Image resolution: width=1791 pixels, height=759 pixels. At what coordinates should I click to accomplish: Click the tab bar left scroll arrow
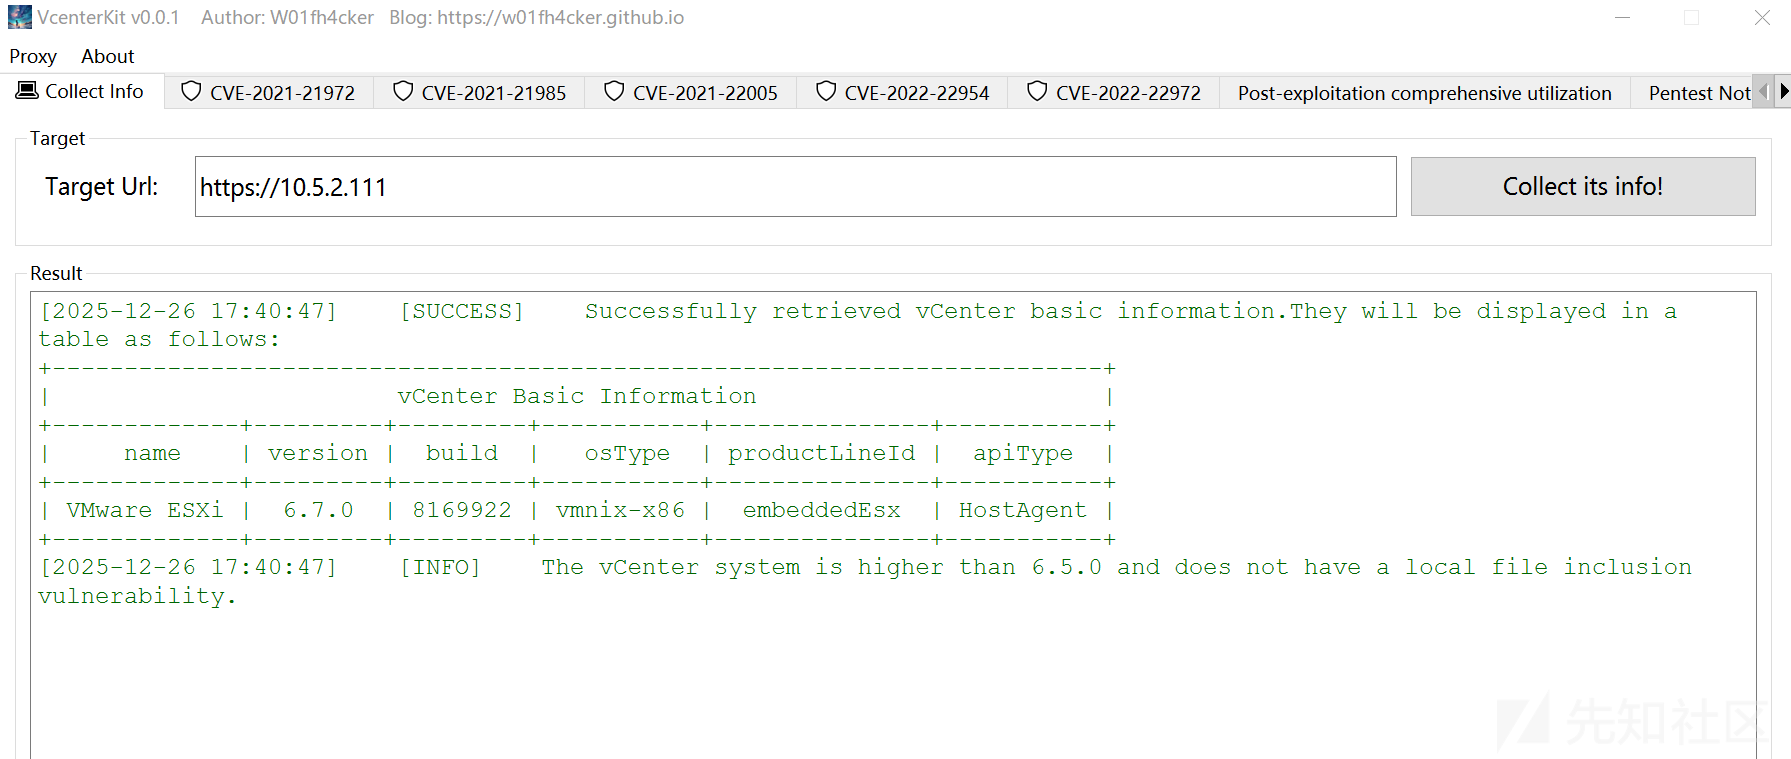click(1765, 91)
